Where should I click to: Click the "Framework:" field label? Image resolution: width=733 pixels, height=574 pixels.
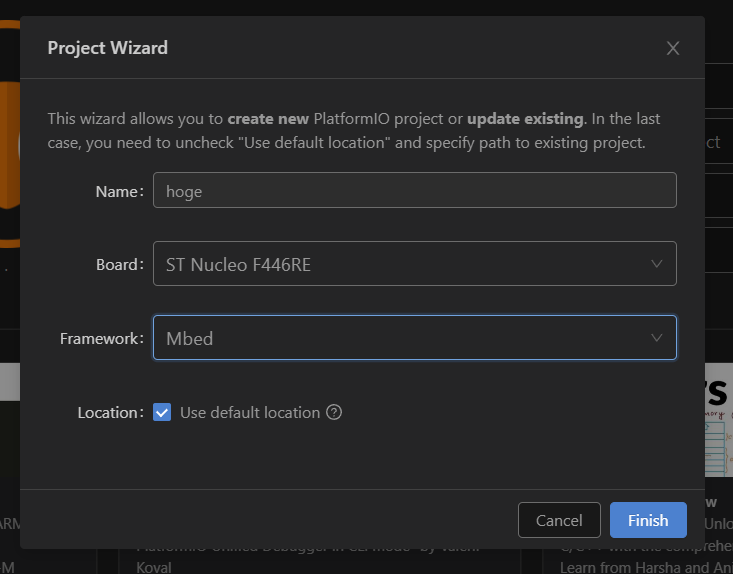tap(101, 338)
